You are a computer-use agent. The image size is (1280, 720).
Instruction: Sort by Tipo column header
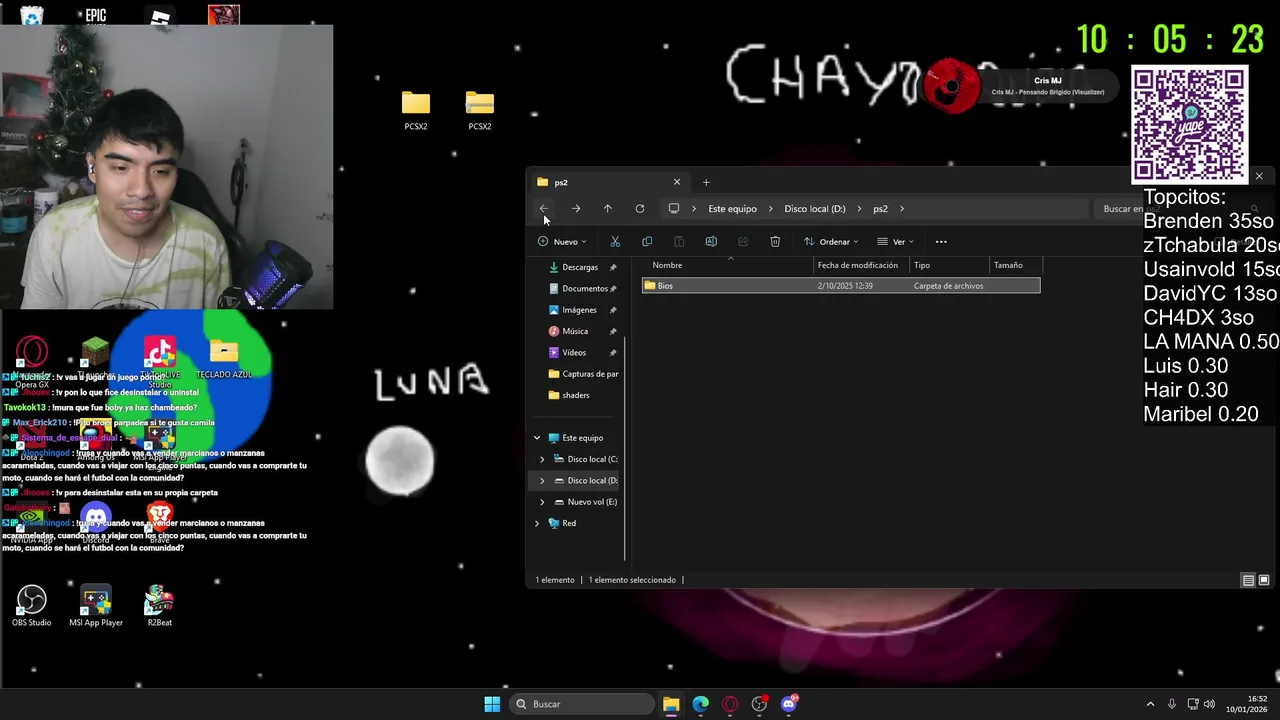pyautogui.click(x=949, y=265)
